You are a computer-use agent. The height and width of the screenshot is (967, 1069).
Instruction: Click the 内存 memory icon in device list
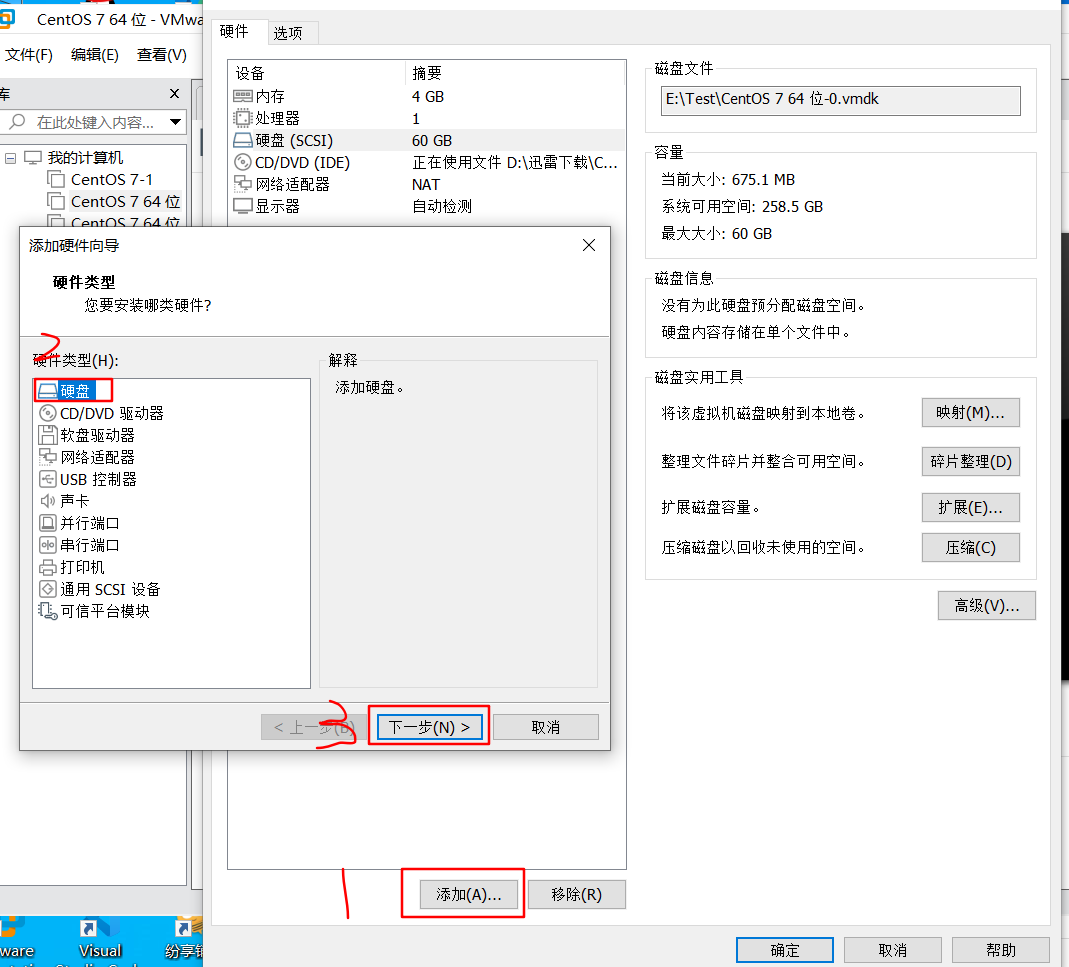tap(243, 96)
